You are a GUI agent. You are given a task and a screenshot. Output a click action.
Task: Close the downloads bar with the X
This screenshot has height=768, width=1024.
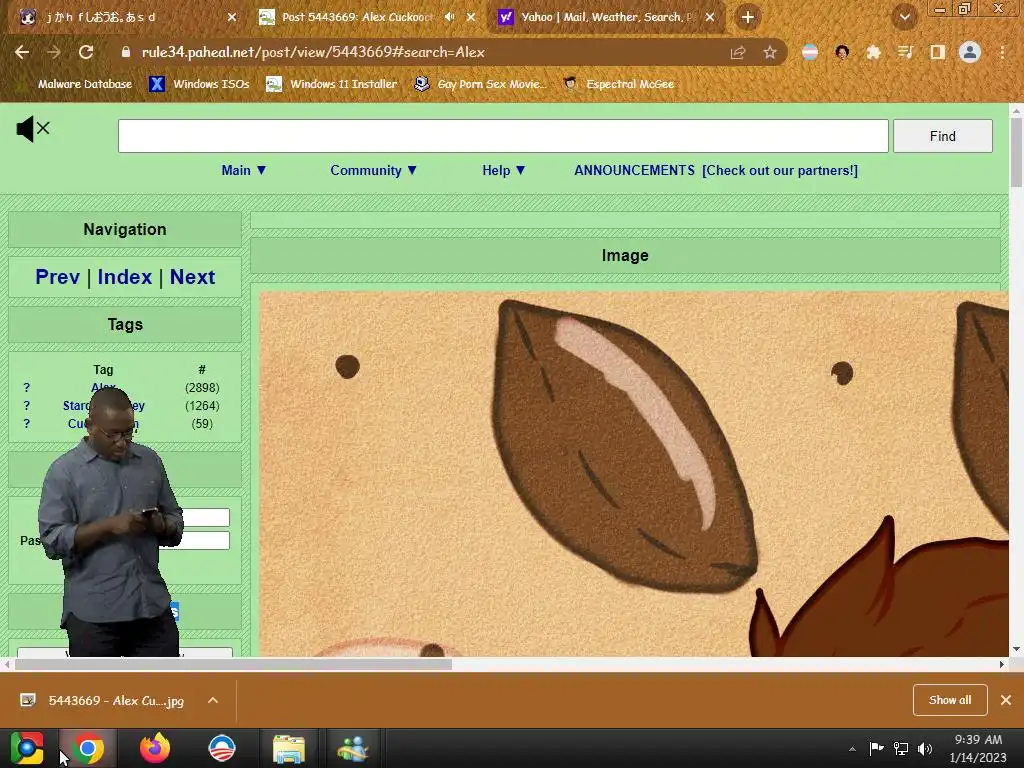(1006, 700)
